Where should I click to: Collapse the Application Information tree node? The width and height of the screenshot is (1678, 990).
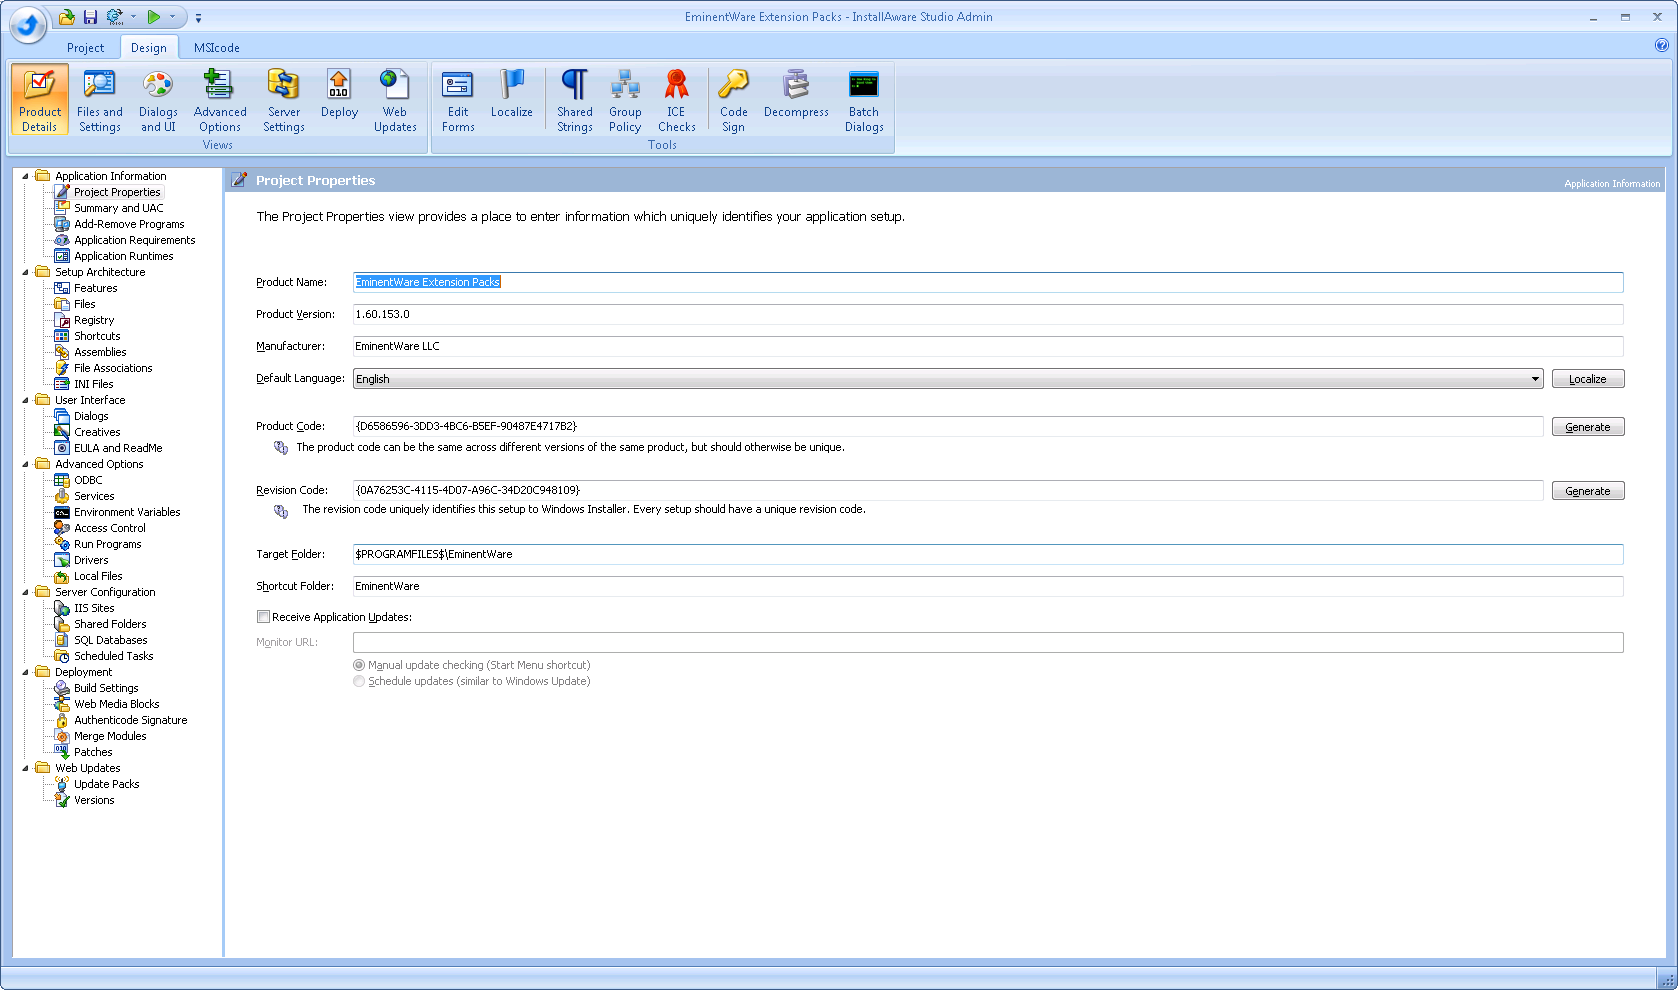[26, 176]
